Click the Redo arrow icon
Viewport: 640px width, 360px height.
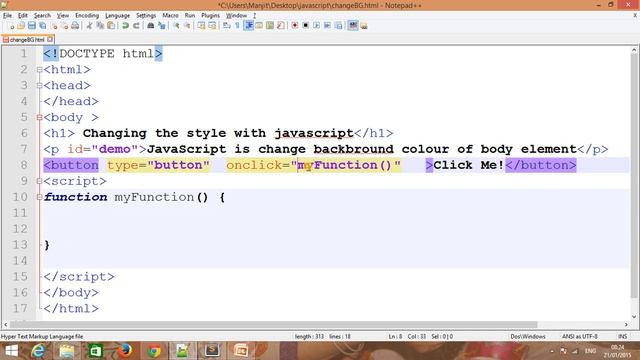point(136,26)
